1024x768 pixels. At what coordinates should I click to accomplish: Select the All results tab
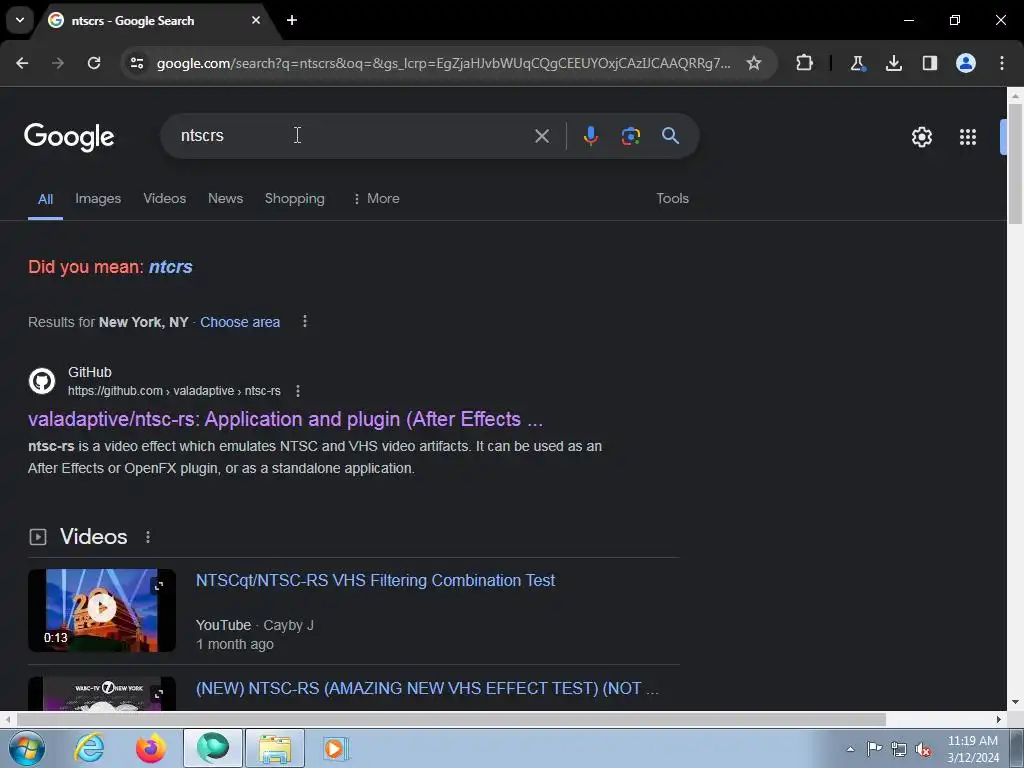[x=45, y=199]
